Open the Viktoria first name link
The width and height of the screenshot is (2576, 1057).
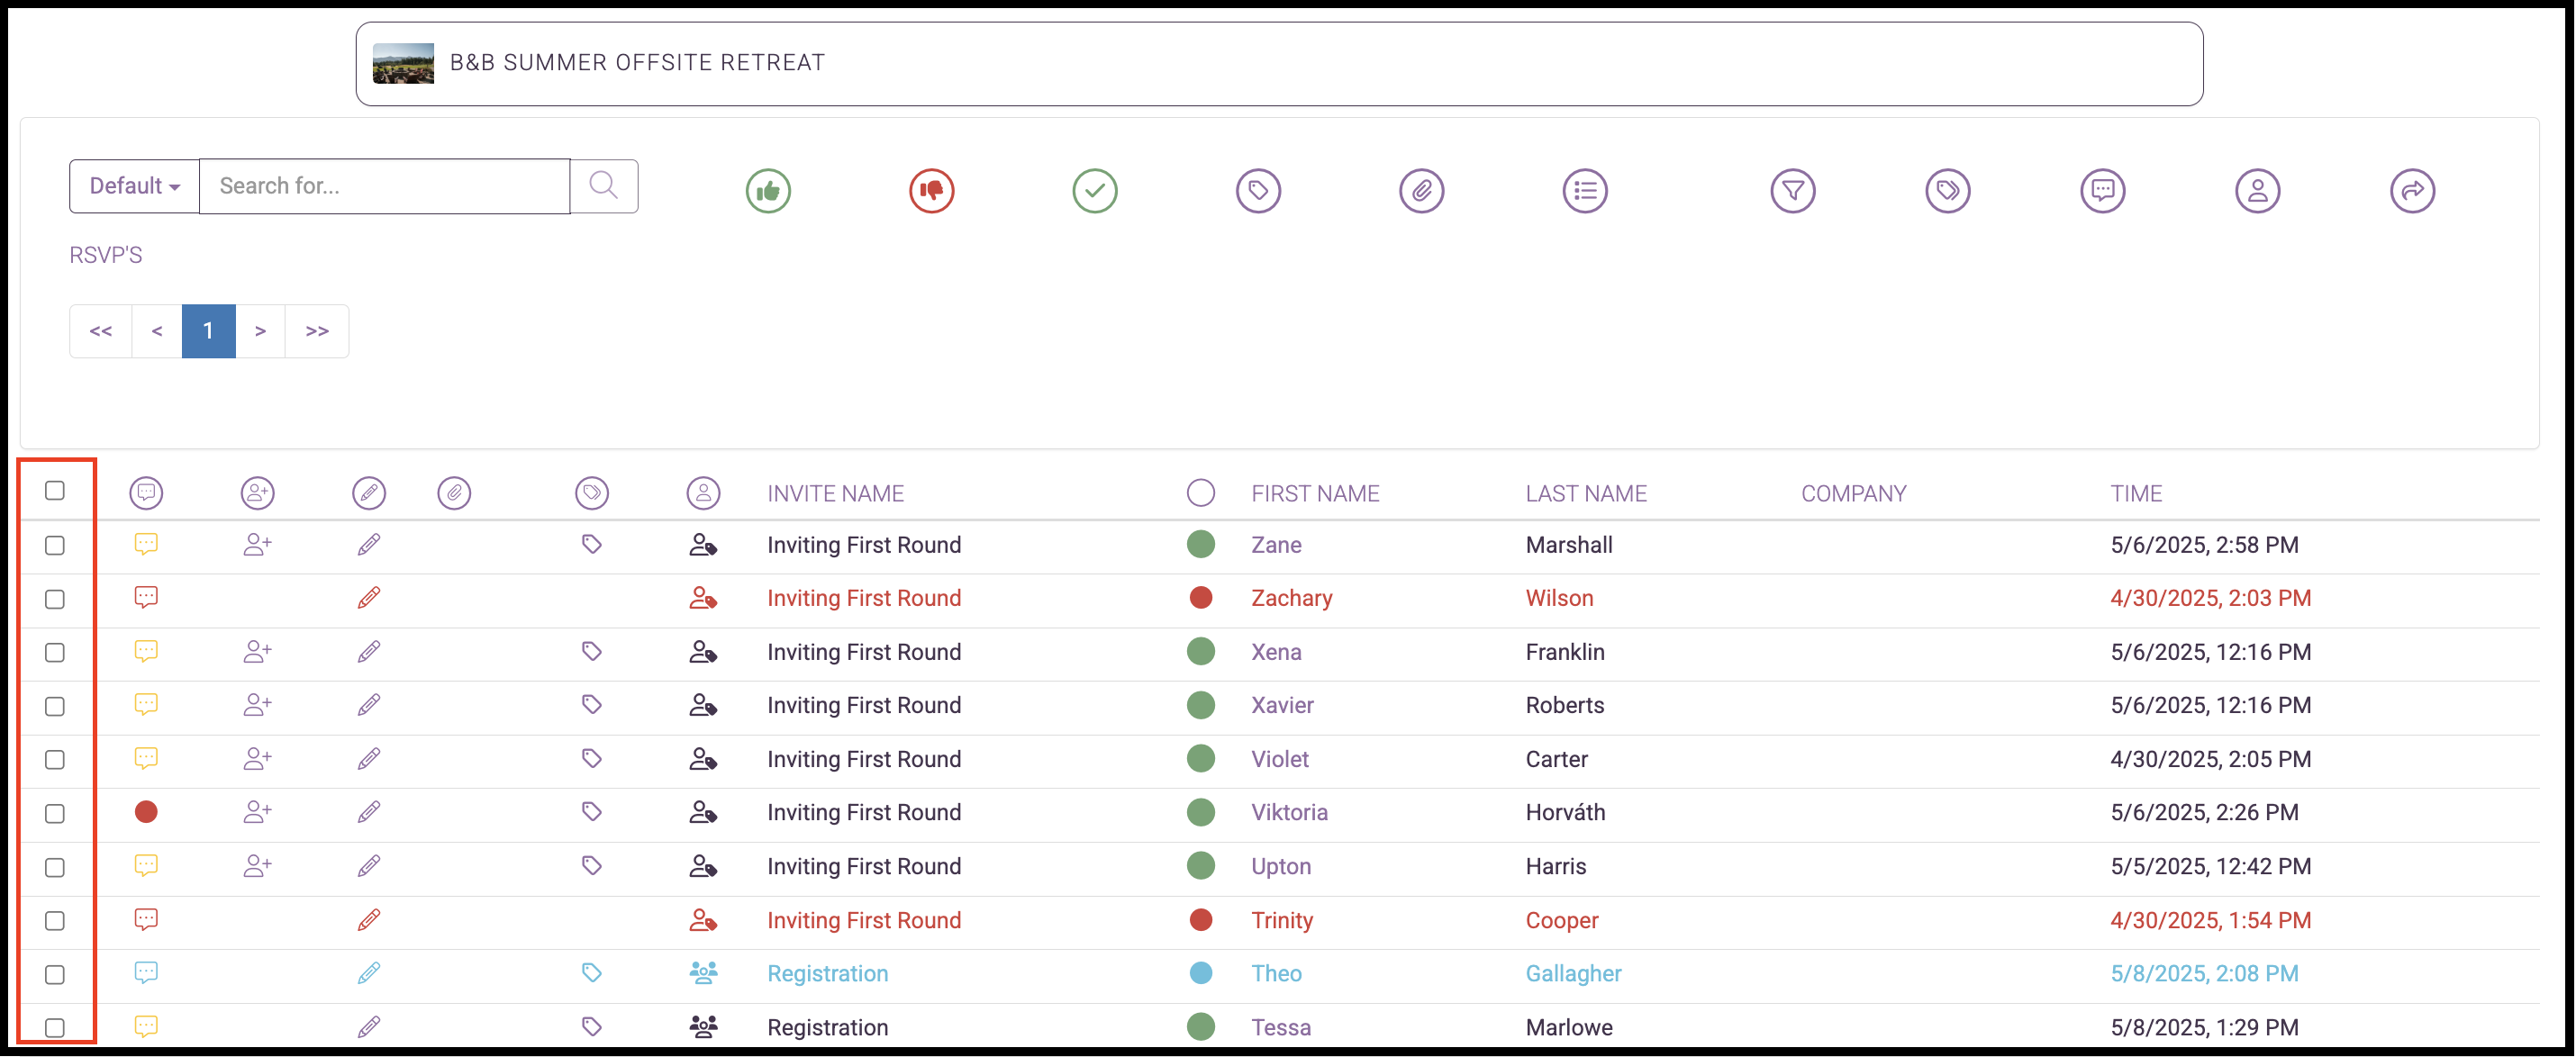click(1289, 812)
